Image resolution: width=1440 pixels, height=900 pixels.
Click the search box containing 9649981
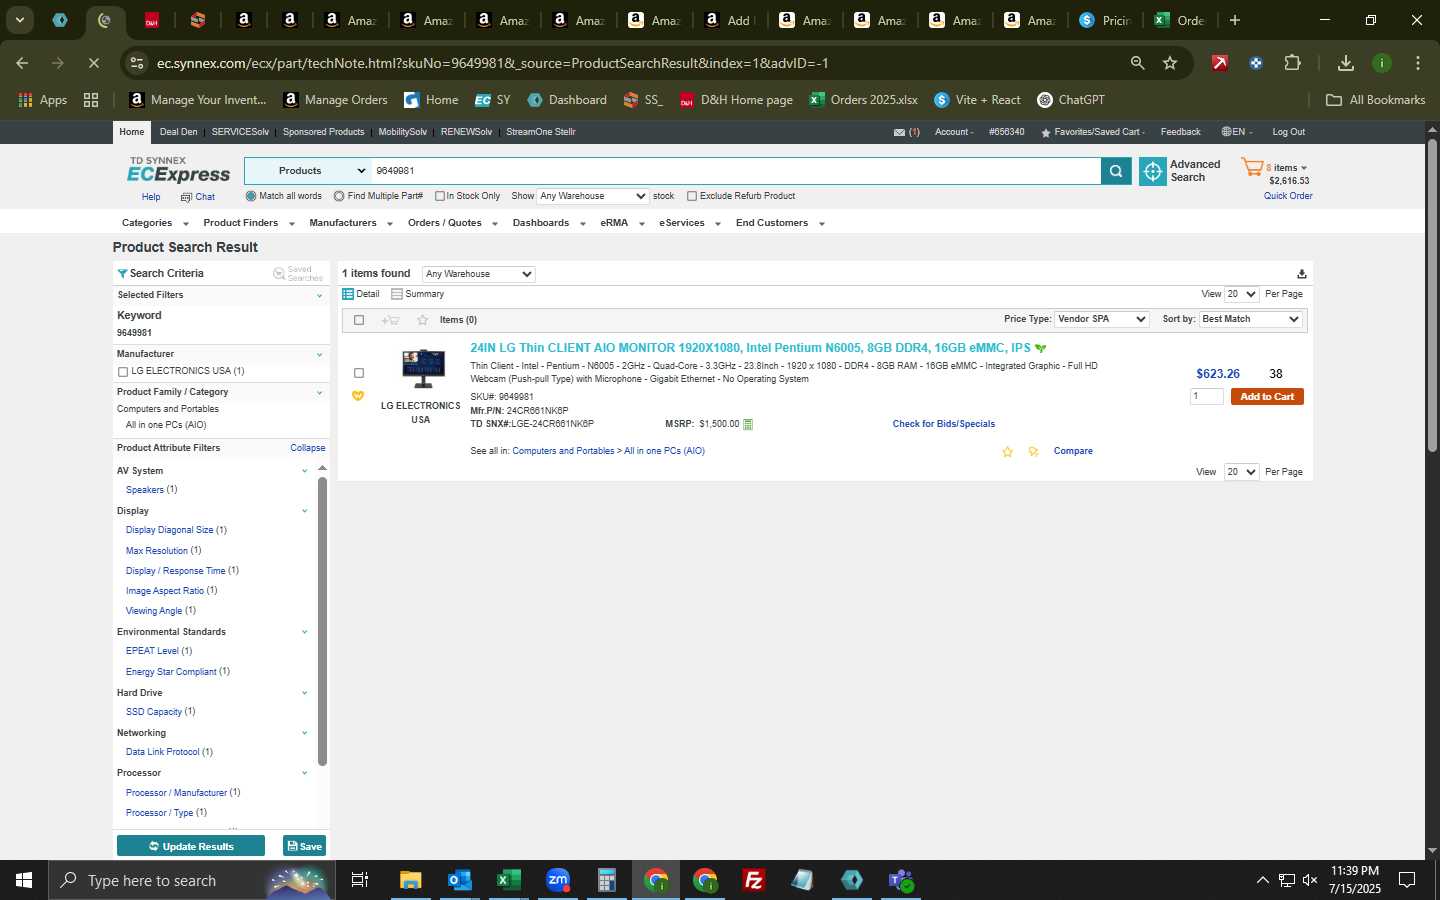[736, 171]
